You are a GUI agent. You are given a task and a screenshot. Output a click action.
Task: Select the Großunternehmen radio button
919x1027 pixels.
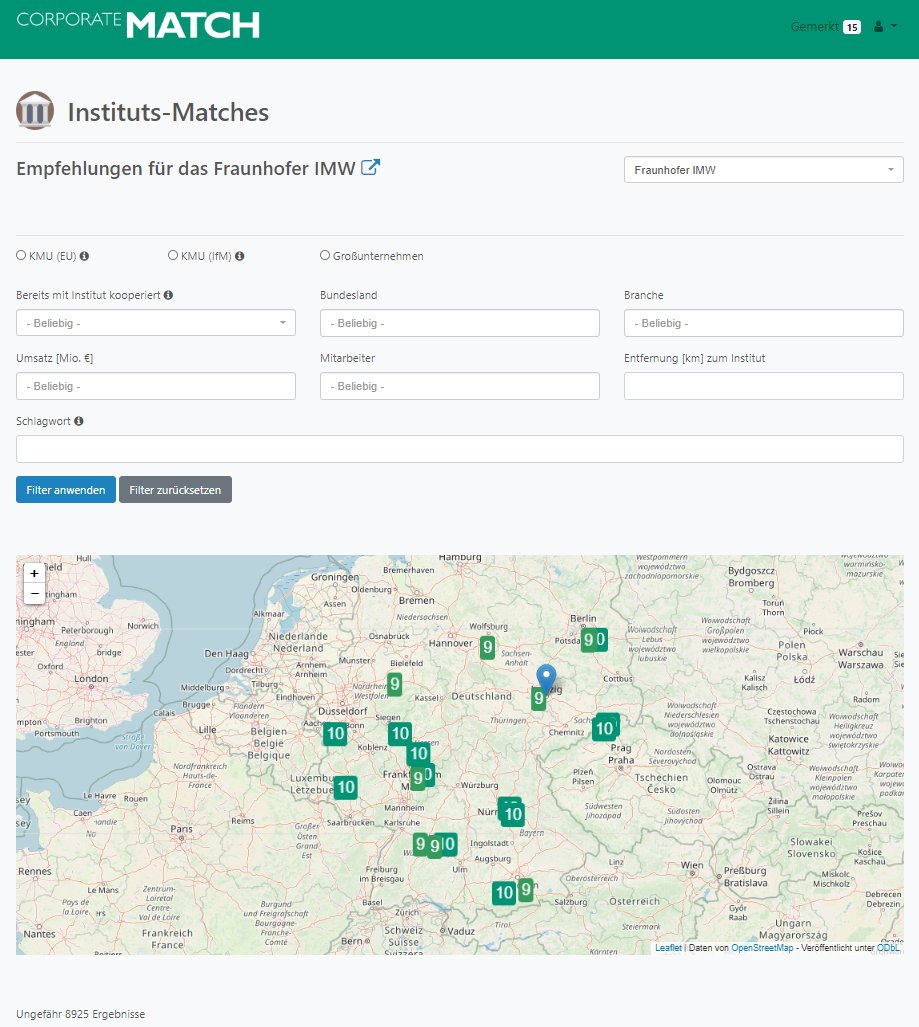[325, 255]
